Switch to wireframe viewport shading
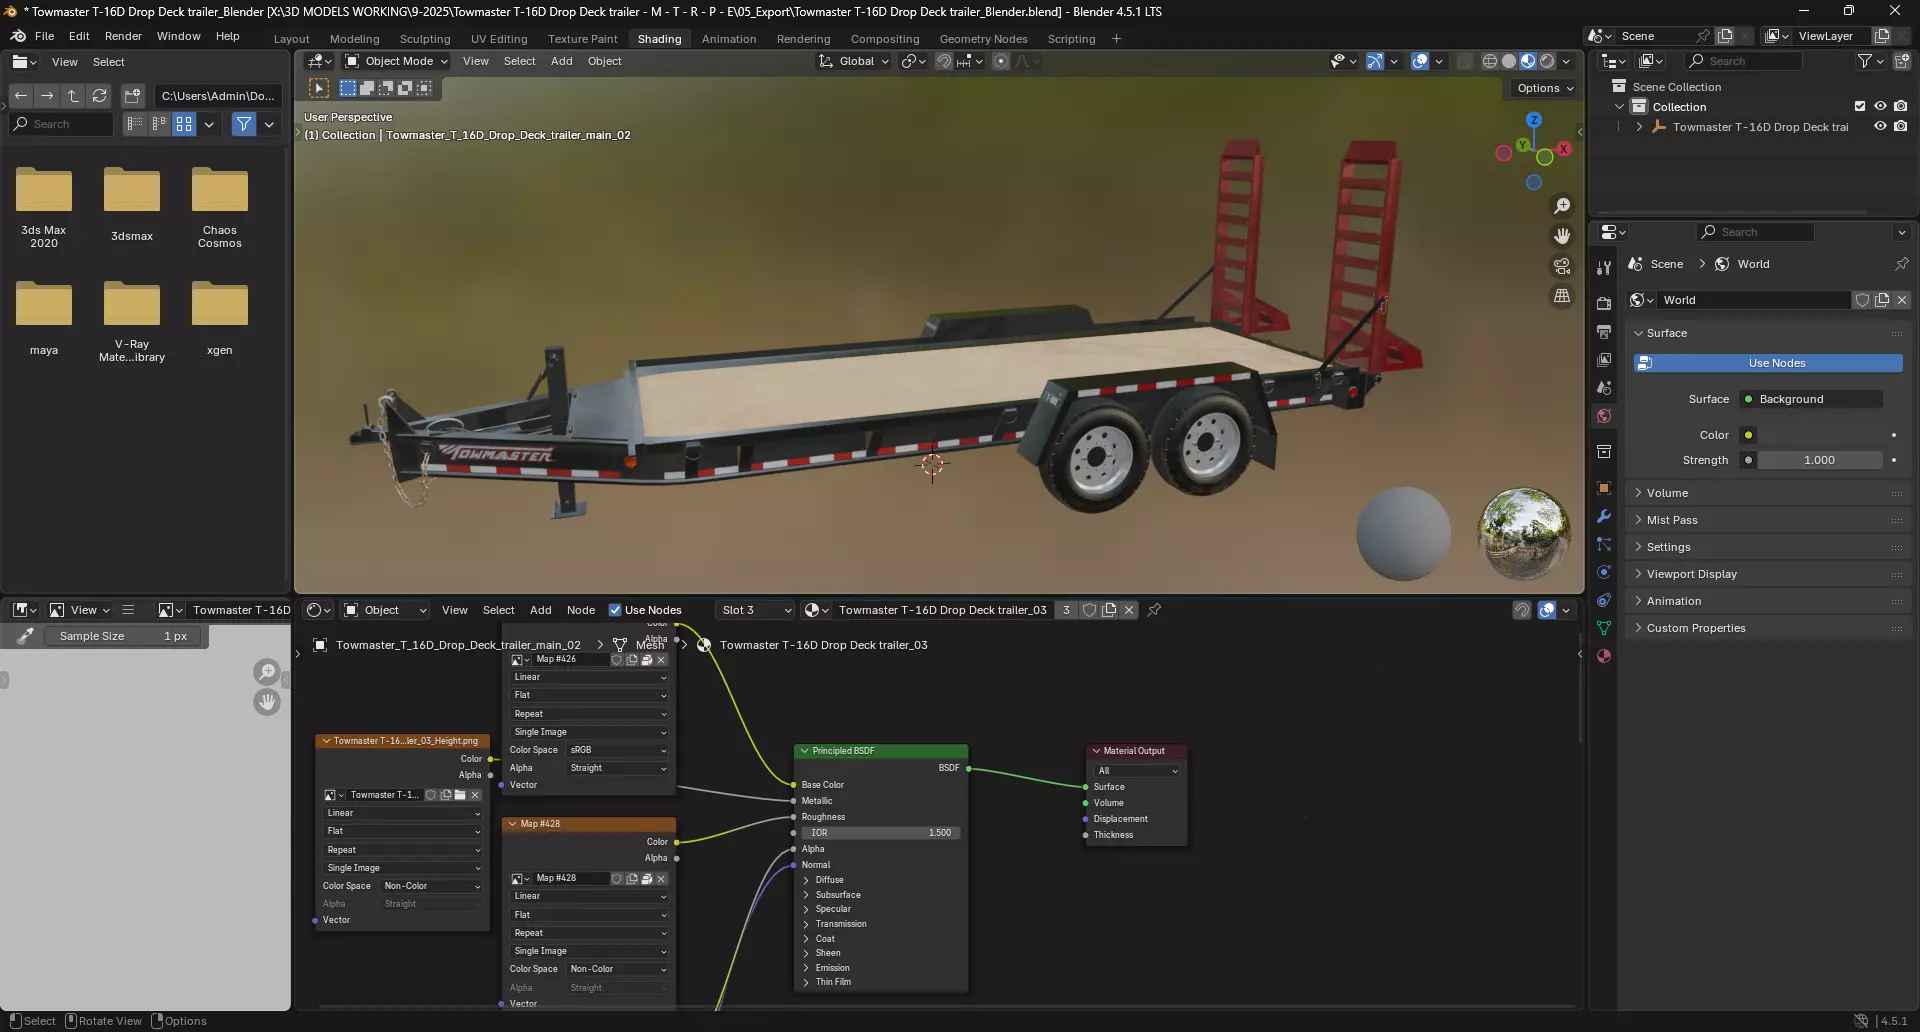1920x1032 pixels. coord(1490,62)
